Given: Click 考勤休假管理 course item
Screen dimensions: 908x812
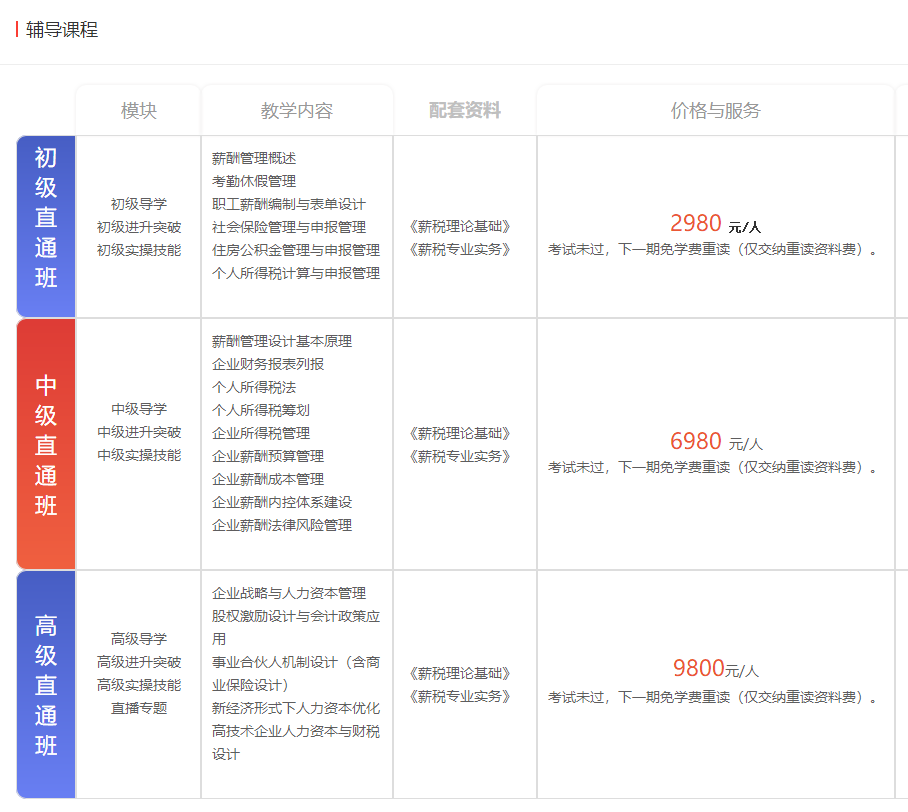Looking at the screenshot, I should click(254, 181).
